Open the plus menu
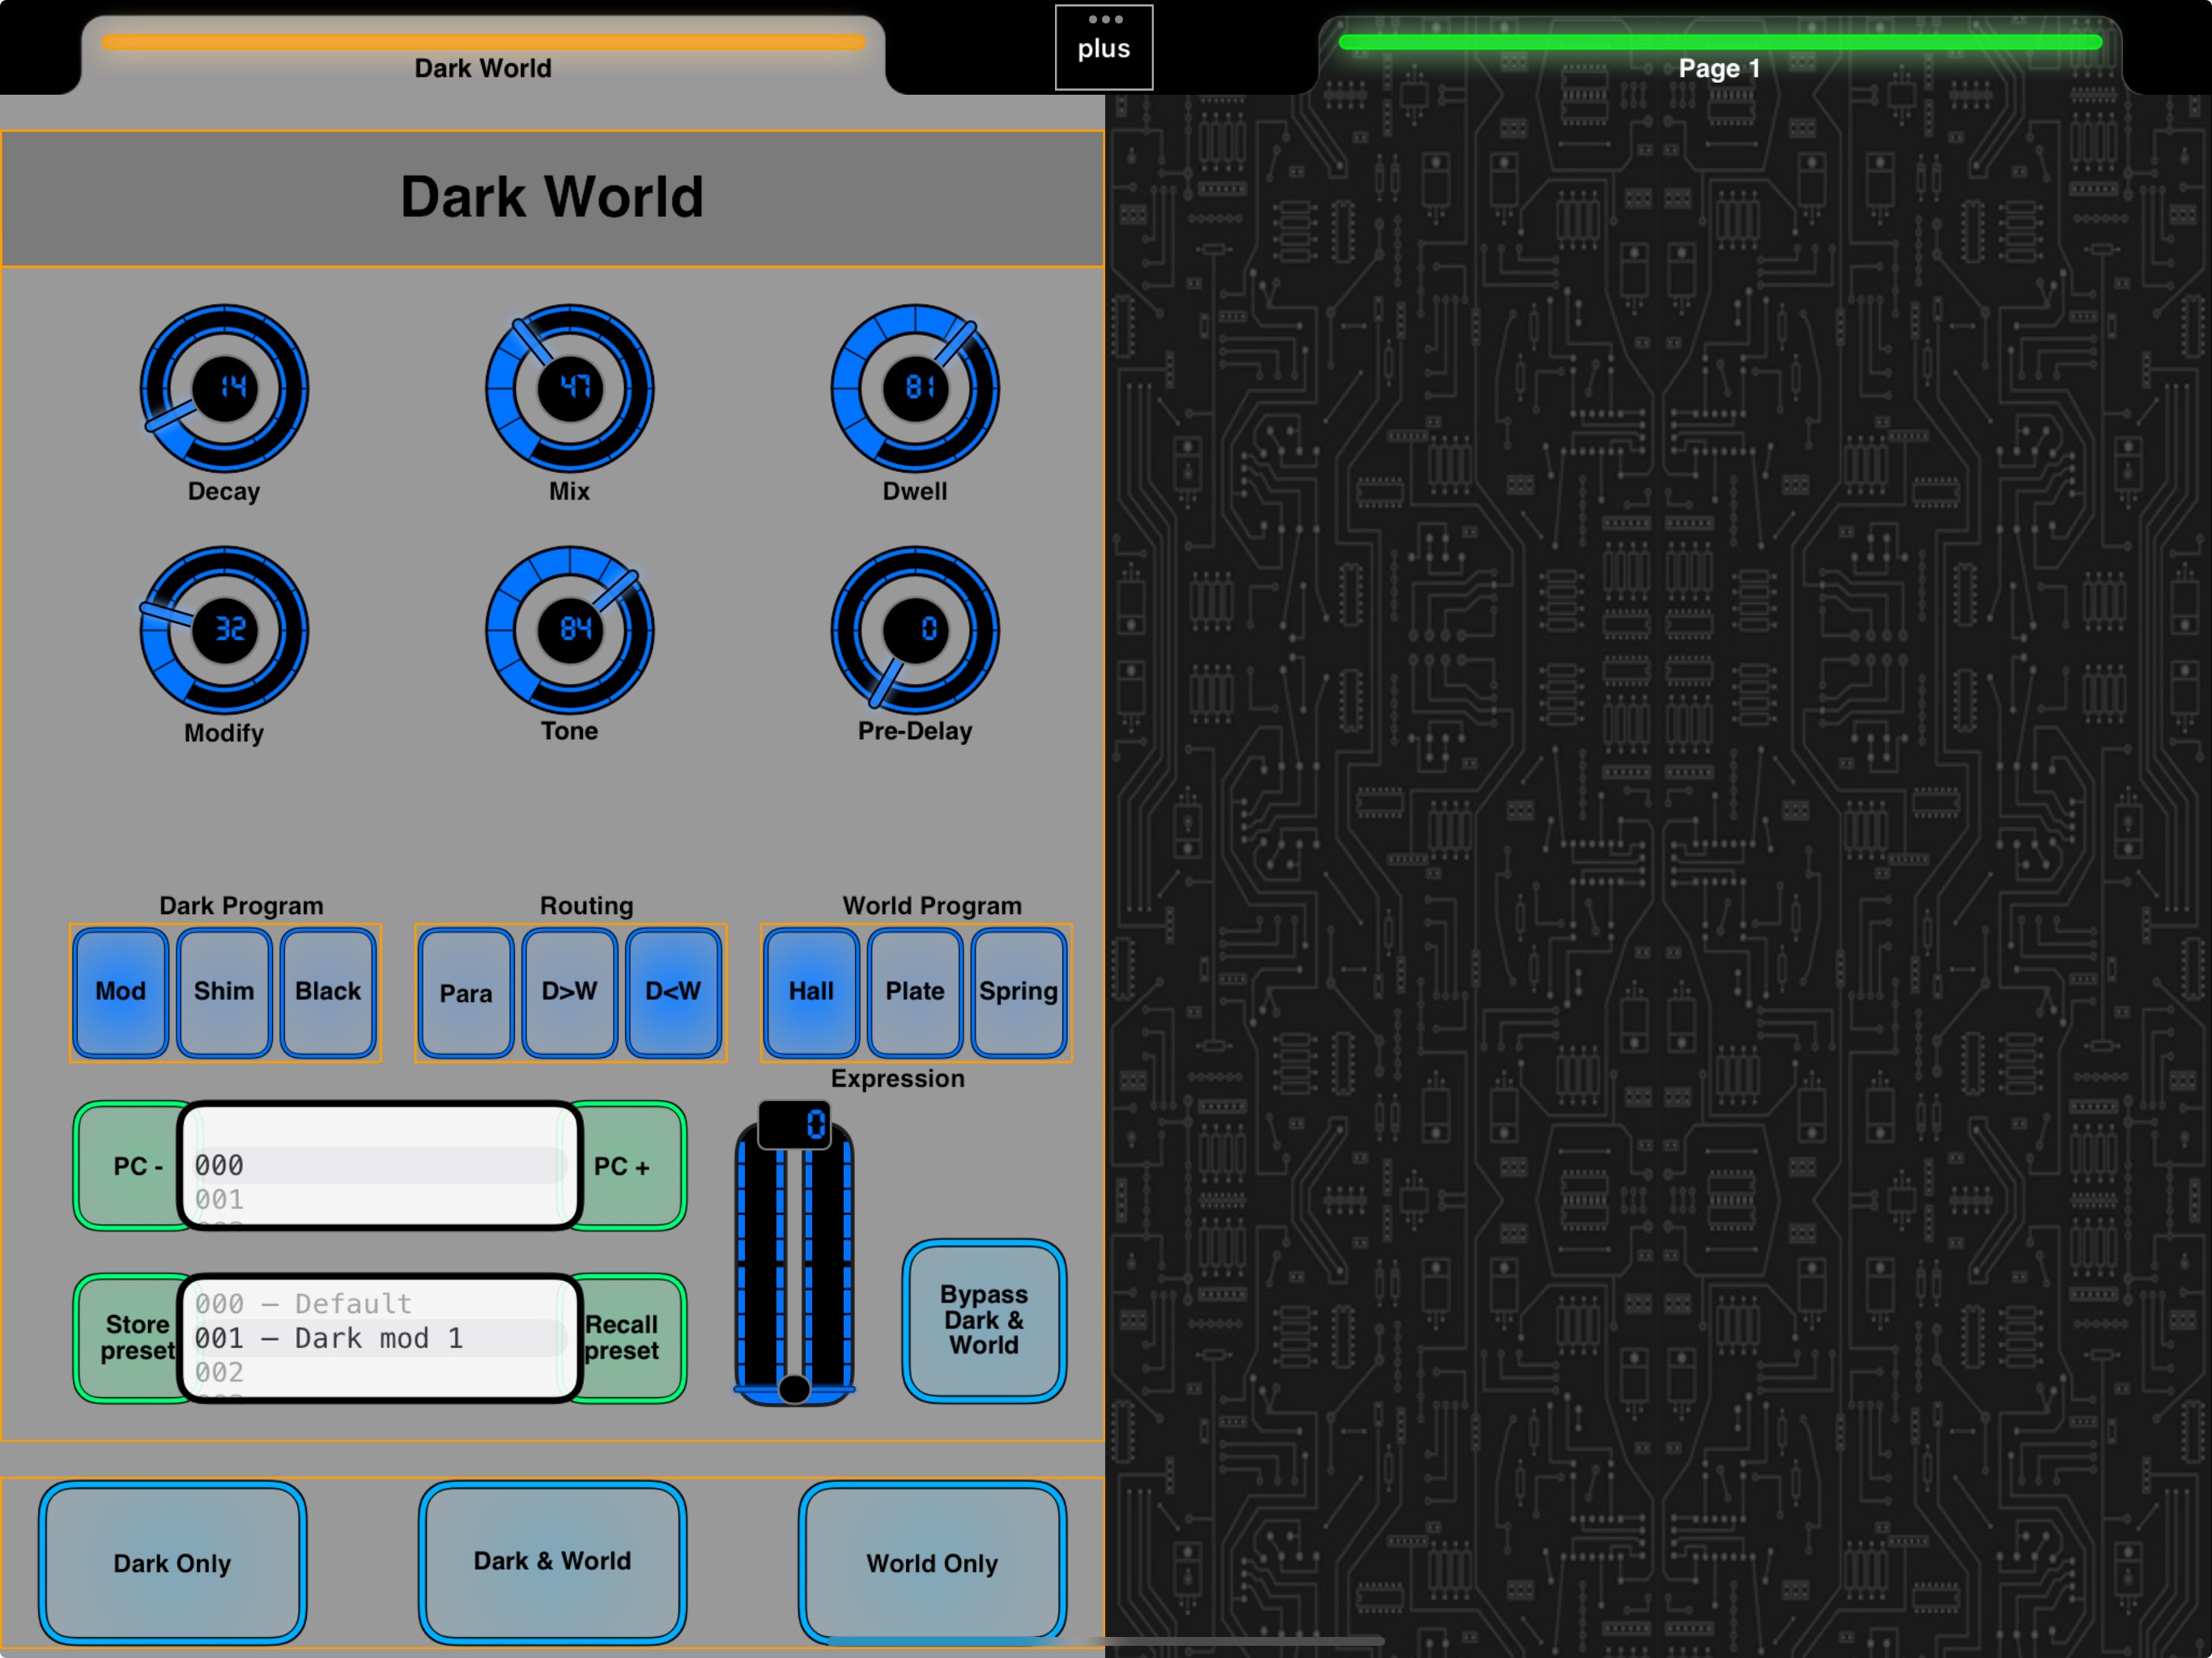This screenshot has width=2212, height=1658. (x=1104, y=47)
